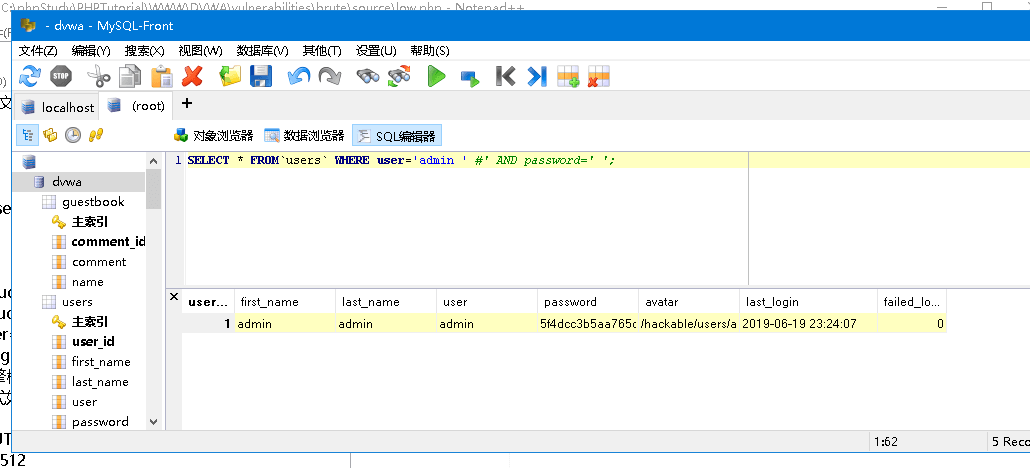Click the Paste clipboard icon
This screenshot has height=468, width=1030.
pos(161,76)
